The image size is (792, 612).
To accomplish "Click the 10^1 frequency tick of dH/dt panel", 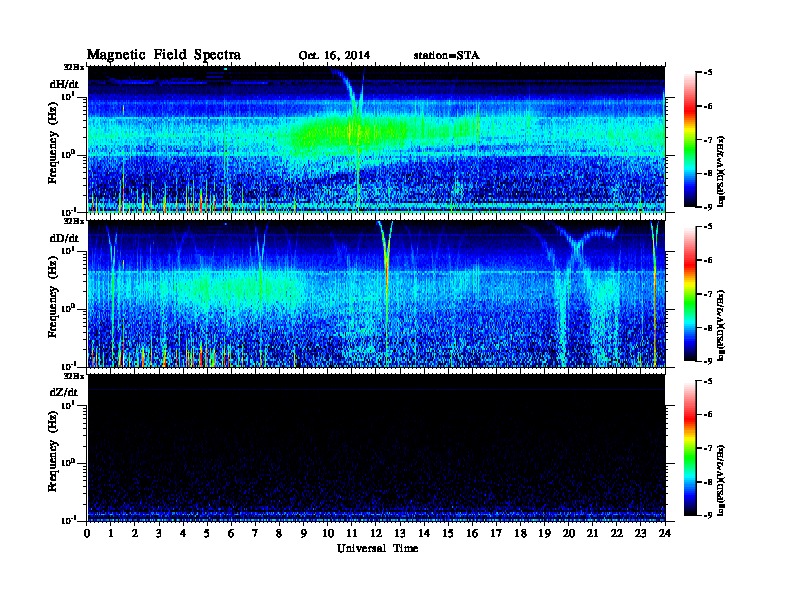I will [x=68, y=96].
